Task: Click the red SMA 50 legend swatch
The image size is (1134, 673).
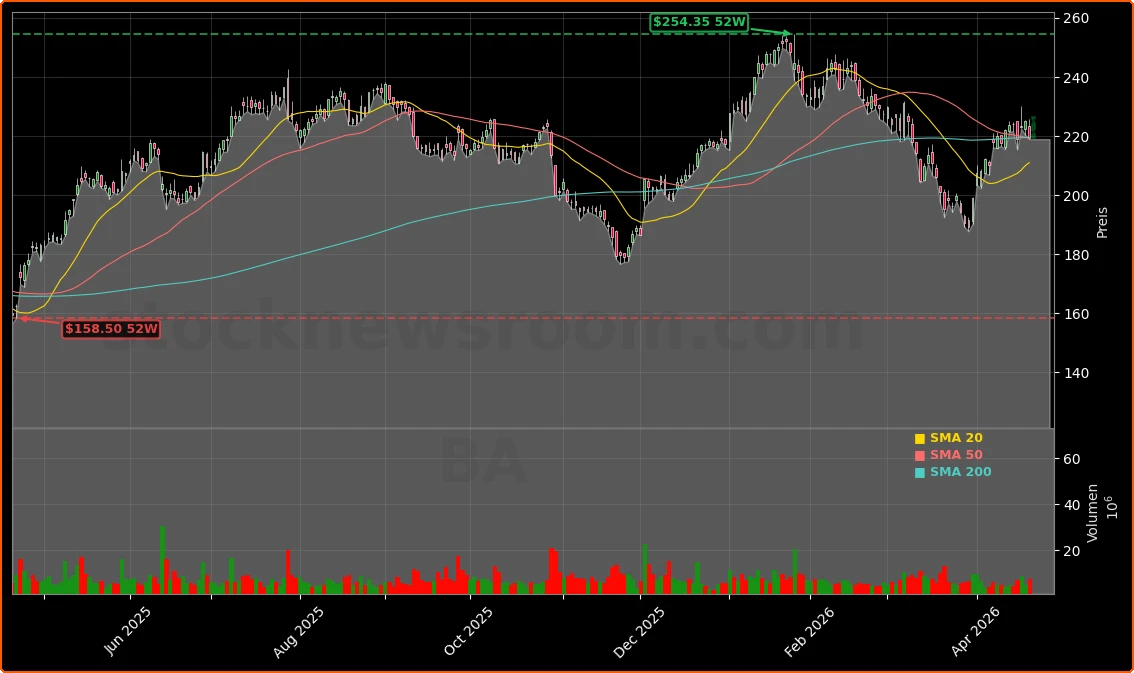Action: [x=919, y=456]
